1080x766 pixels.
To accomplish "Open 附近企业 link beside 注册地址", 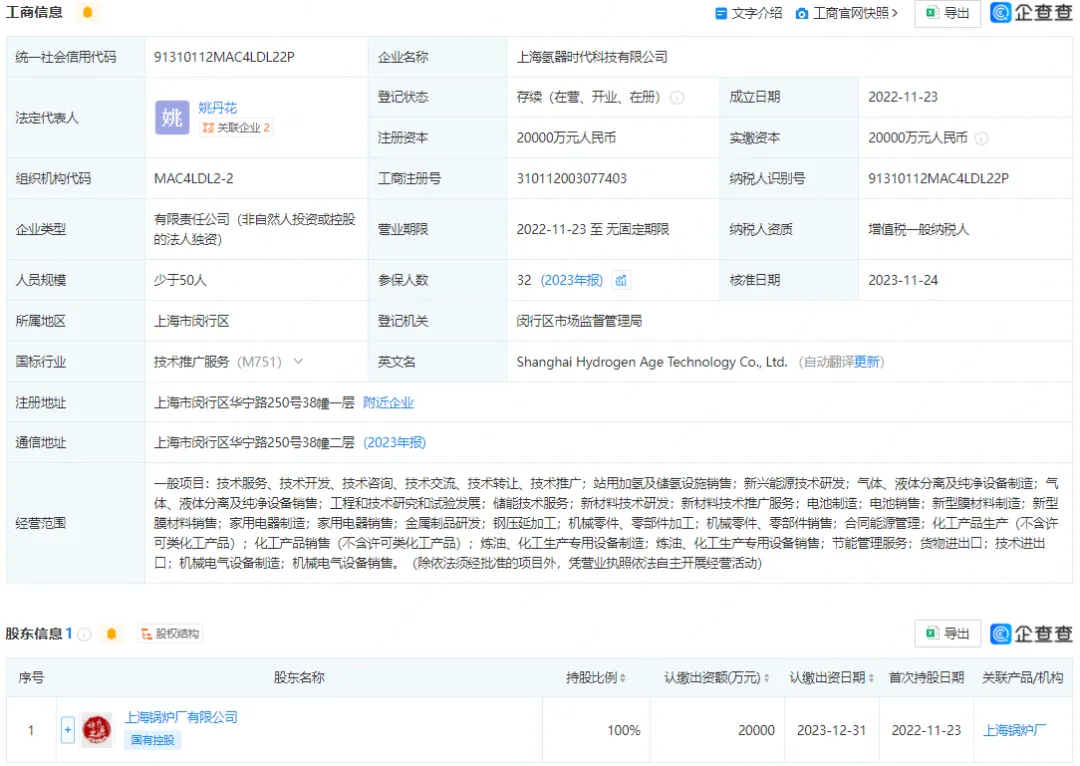I will pyautogui.click(x=388, y=402).
